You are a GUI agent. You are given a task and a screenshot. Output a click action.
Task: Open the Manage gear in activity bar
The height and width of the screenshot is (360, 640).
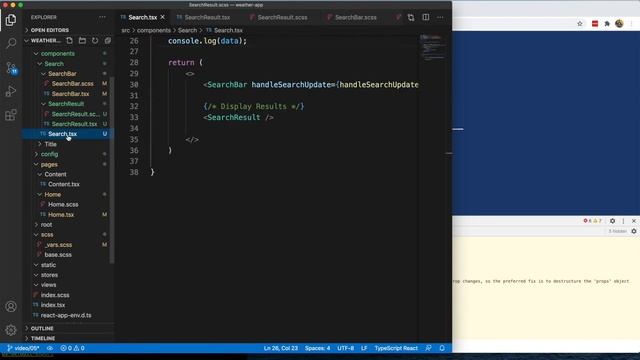coord(11,330)
